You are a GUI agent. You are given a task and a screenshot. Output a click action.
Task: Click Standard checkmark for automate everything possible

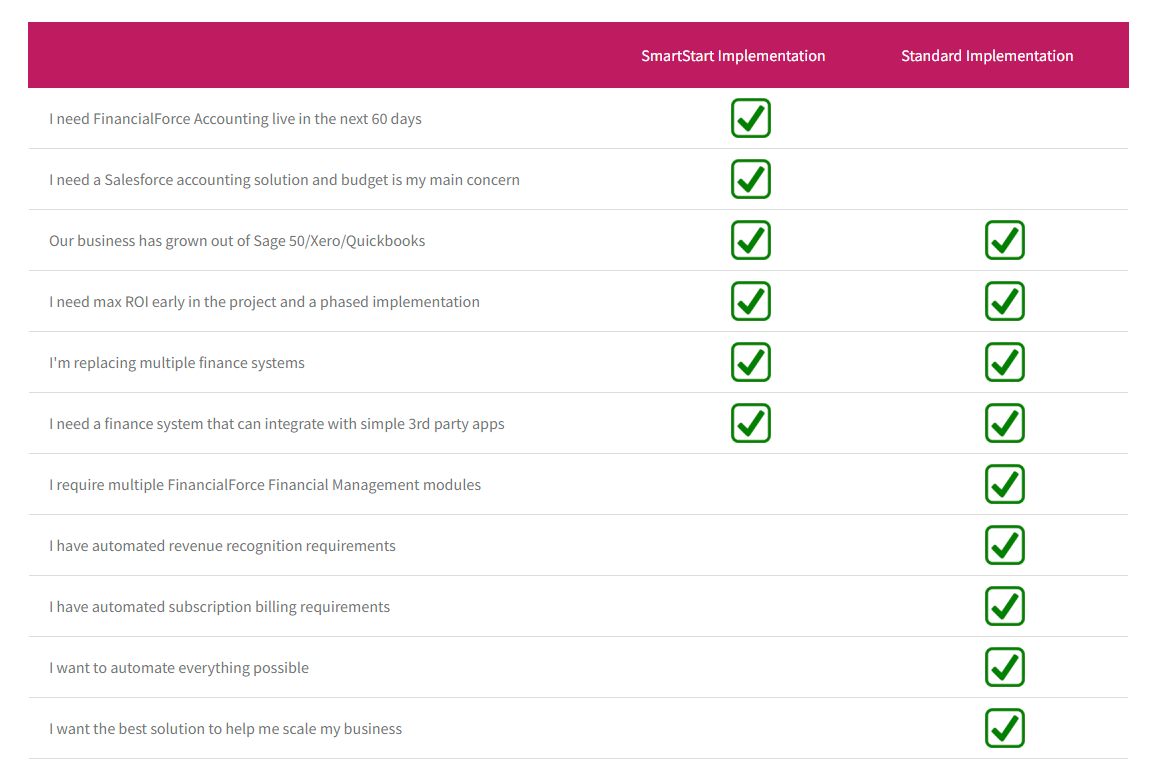(1004, 667)
